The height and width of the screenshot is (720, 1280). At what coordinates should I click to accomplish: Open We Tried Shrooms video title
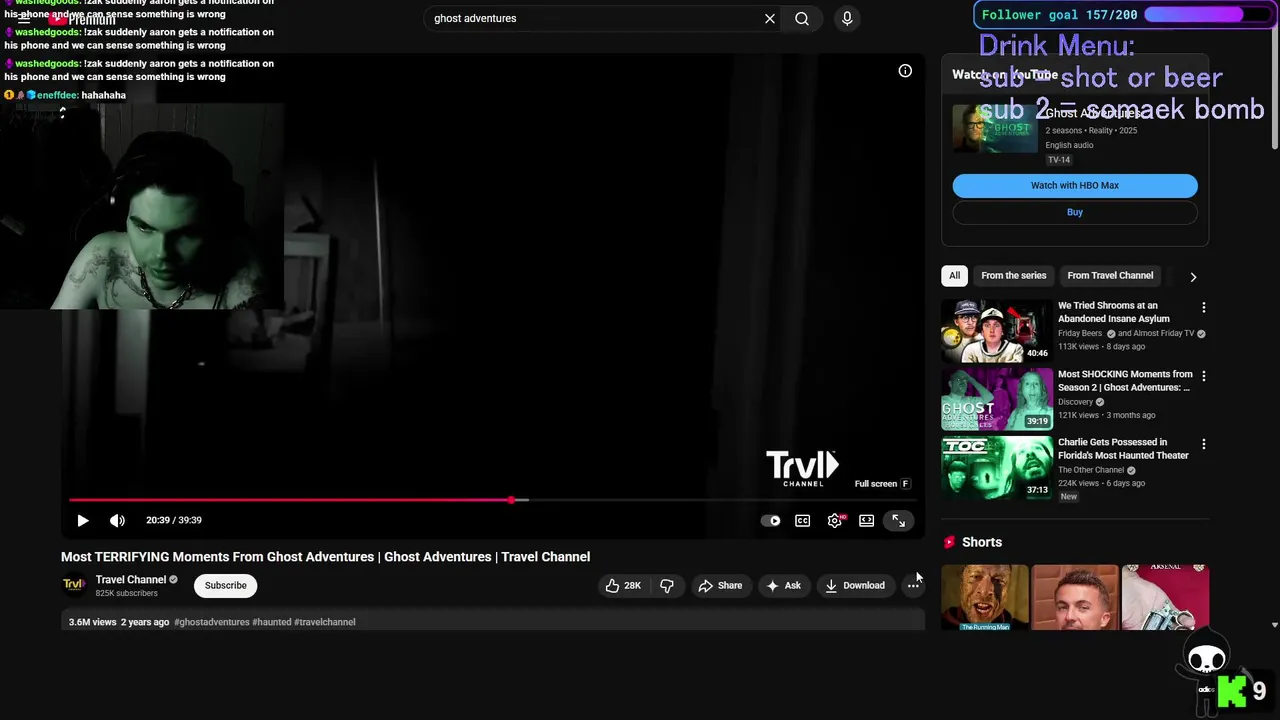click(x=1114, y=312)
